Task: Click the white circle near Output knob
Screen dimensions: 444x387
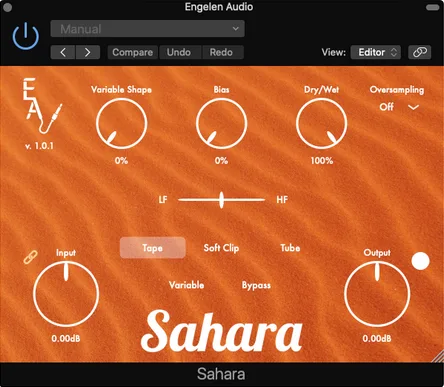Action: [421, 261]
